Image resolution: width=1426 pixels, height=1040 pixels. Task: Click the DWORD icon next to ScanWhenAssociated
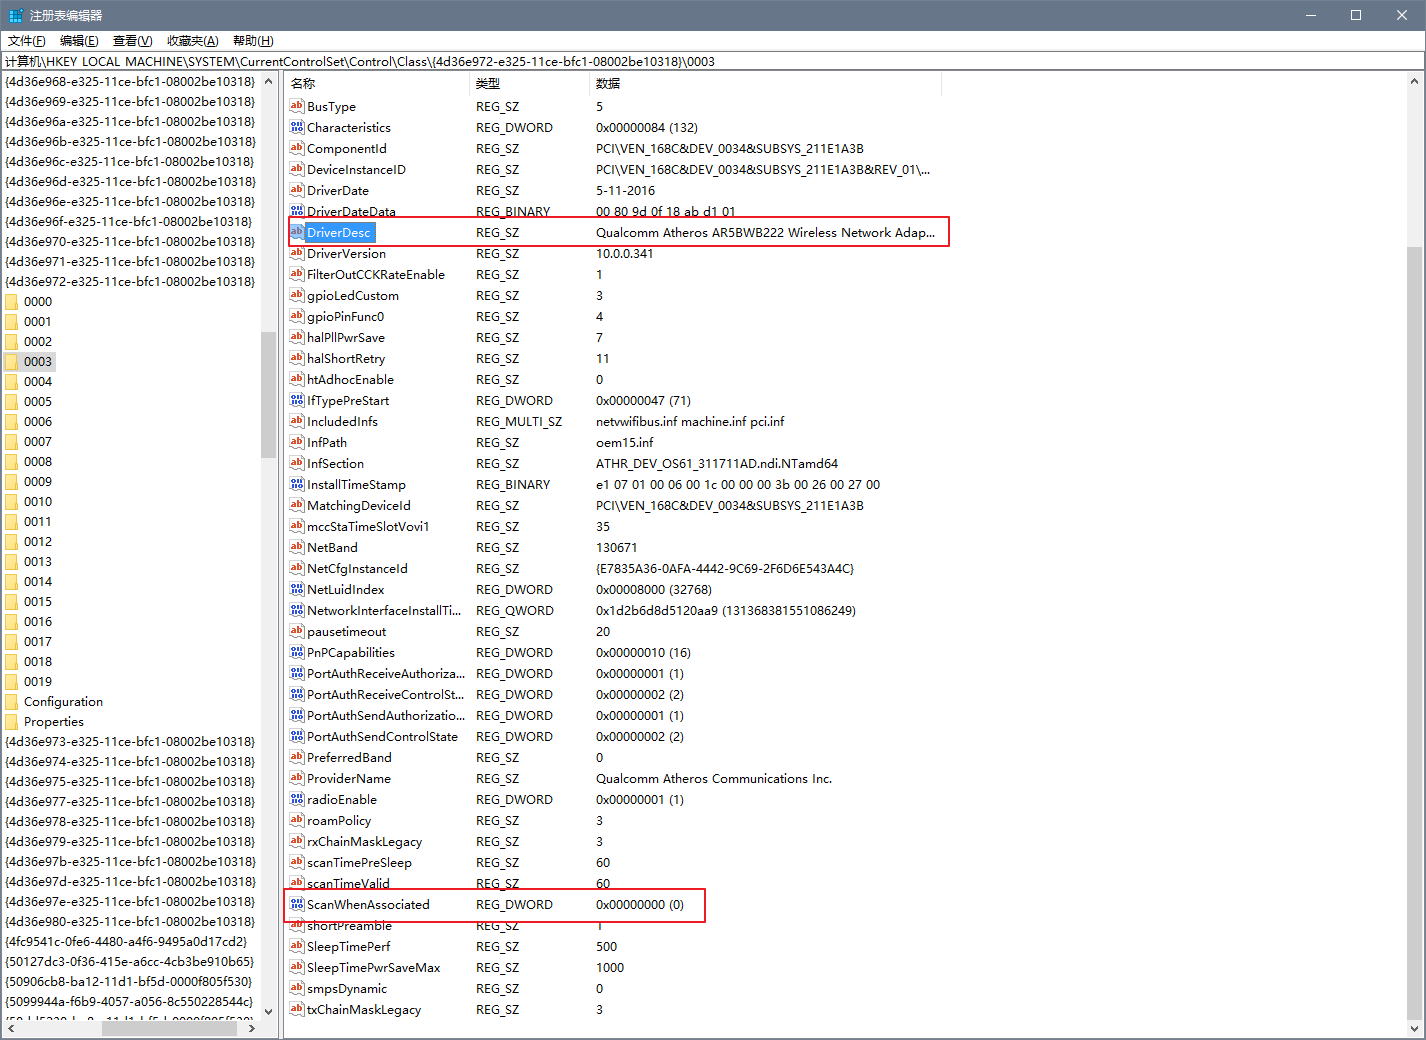coord(297,904)
